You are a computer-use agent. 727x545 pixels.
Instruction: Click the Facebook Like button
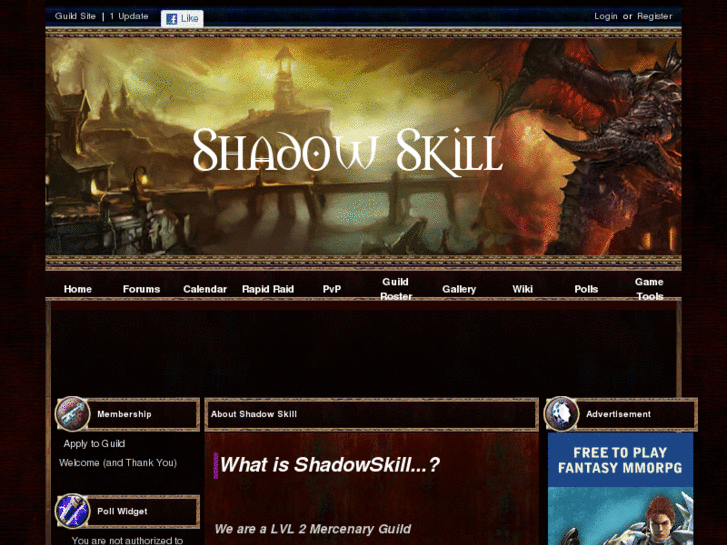pos(182,19)
